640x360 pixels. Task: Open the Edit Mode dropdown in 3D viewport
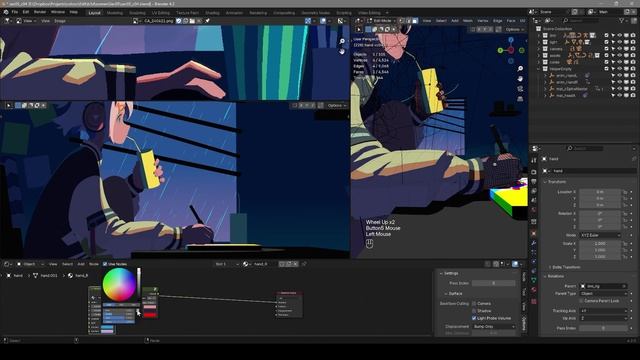pos(381,21)
